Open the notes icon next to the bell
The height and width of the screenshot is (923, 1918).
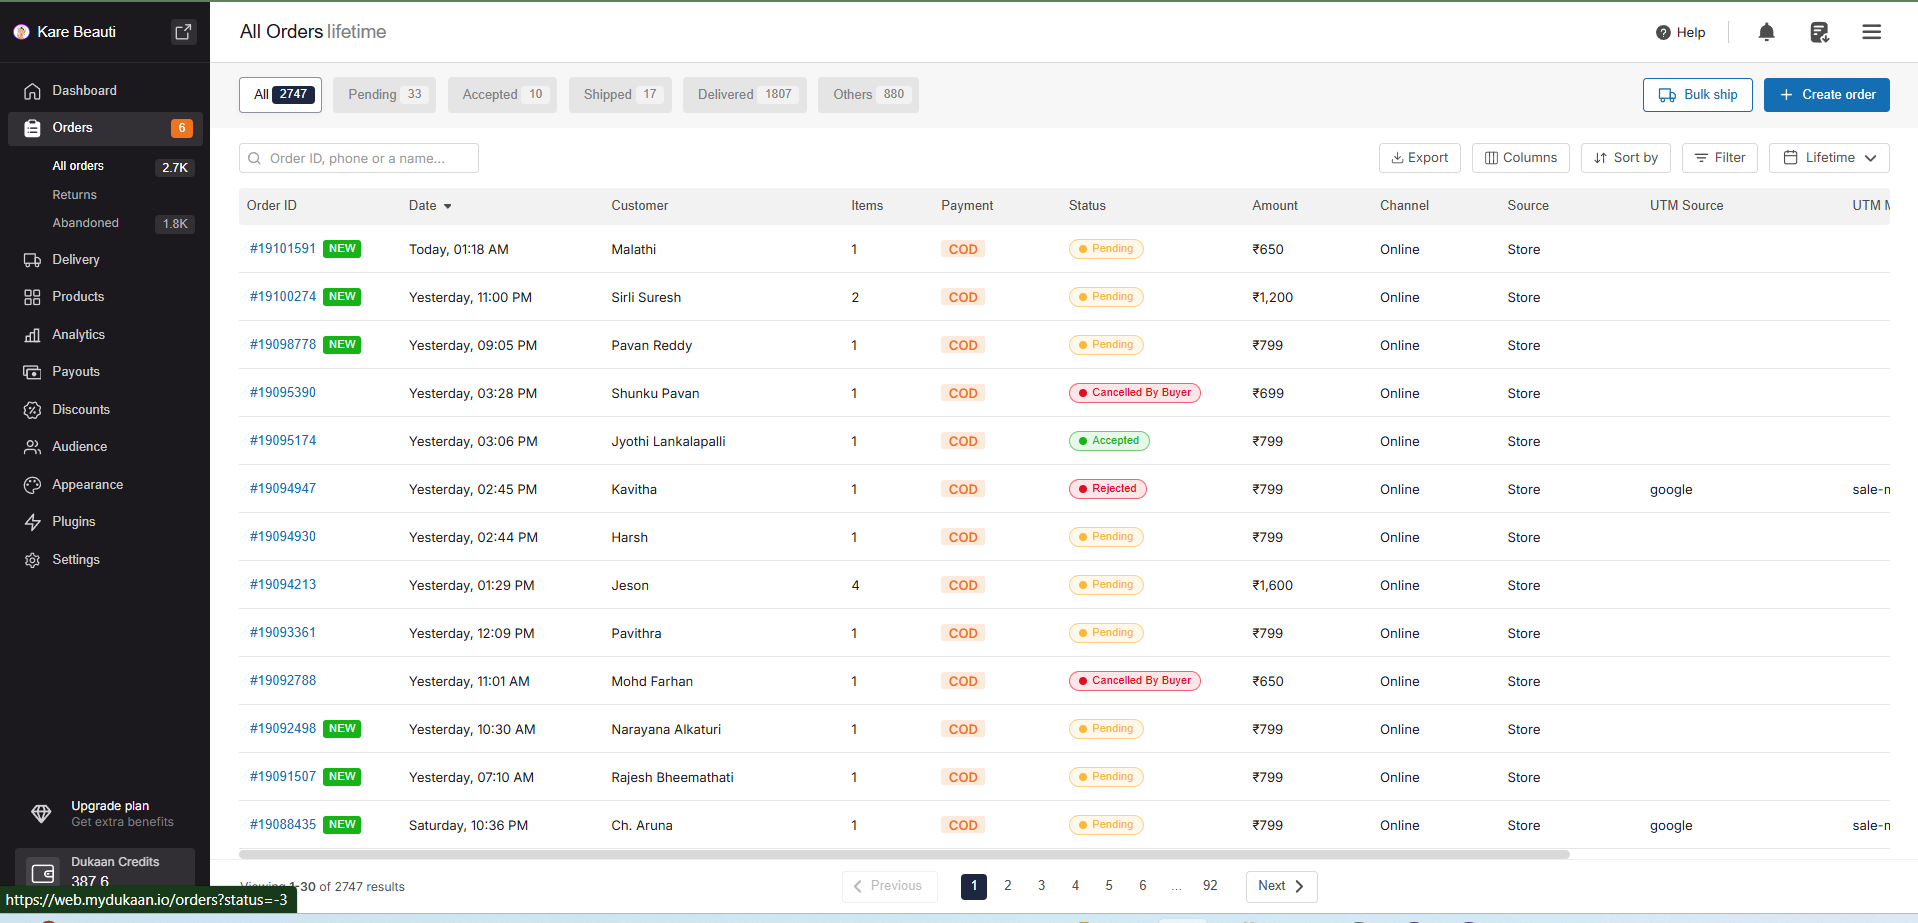click(1819, 32)
